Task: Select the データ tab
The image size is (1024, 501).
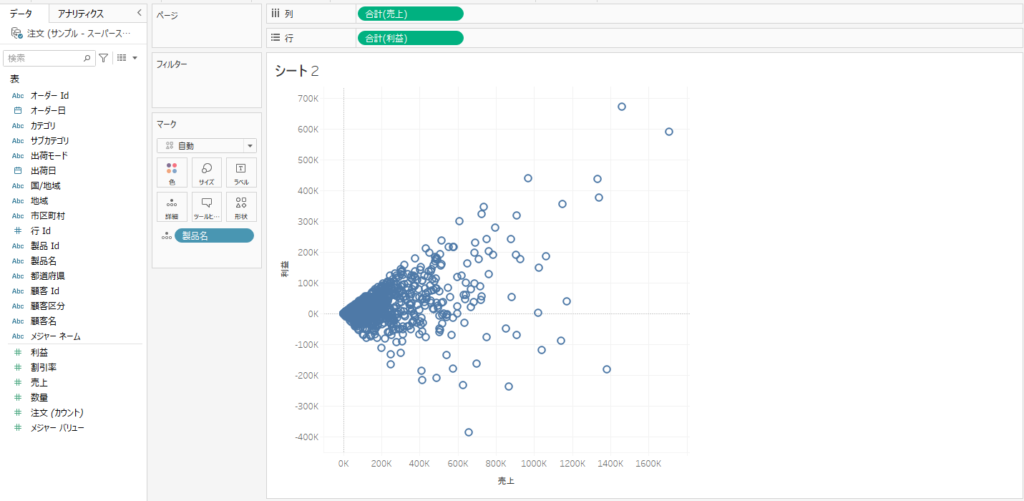Action: point(22,13)
